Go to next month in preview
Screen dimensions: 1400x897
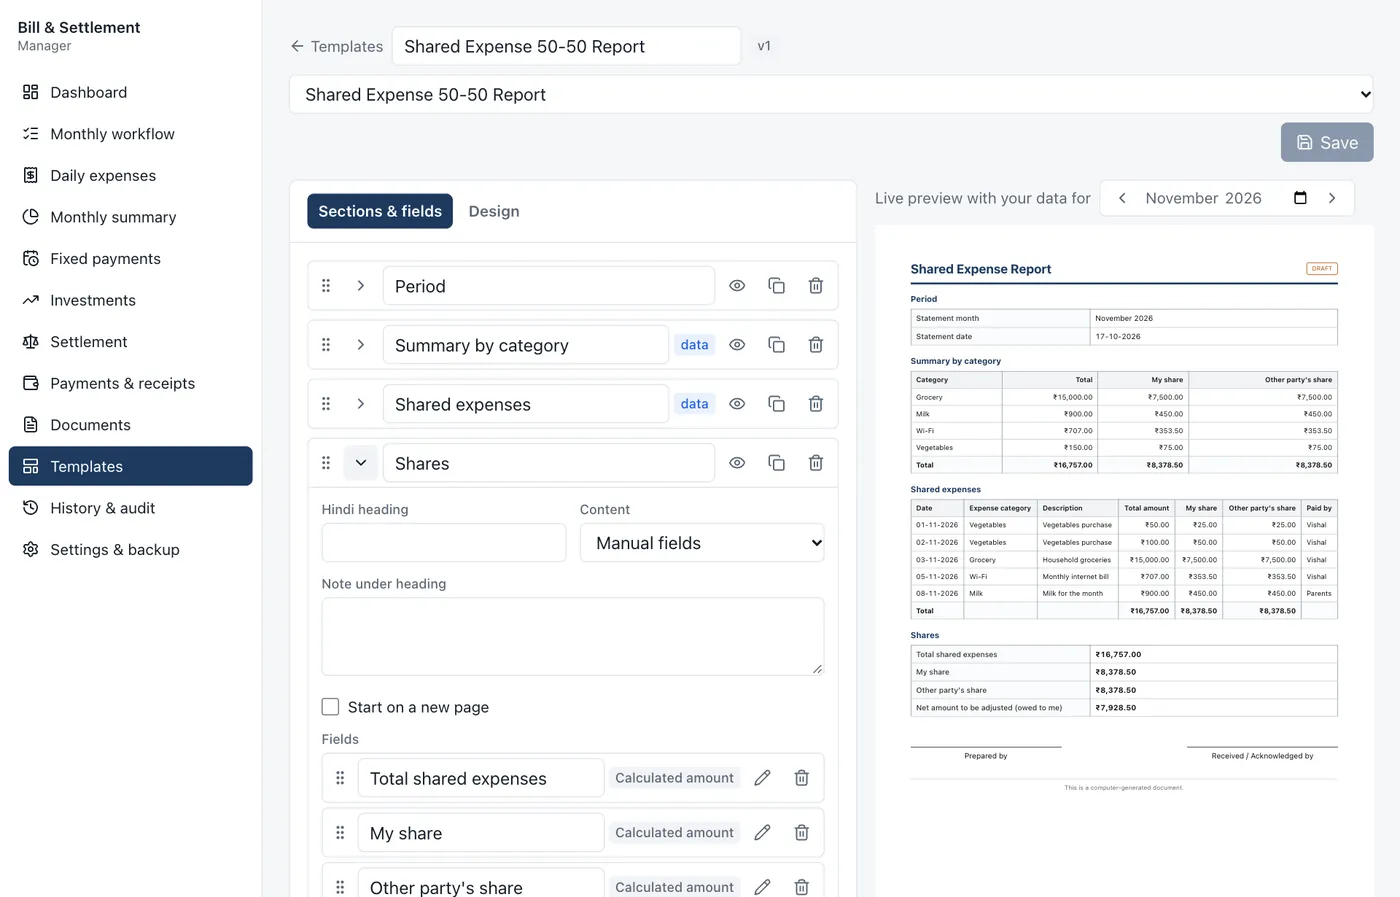point(1332,198)
